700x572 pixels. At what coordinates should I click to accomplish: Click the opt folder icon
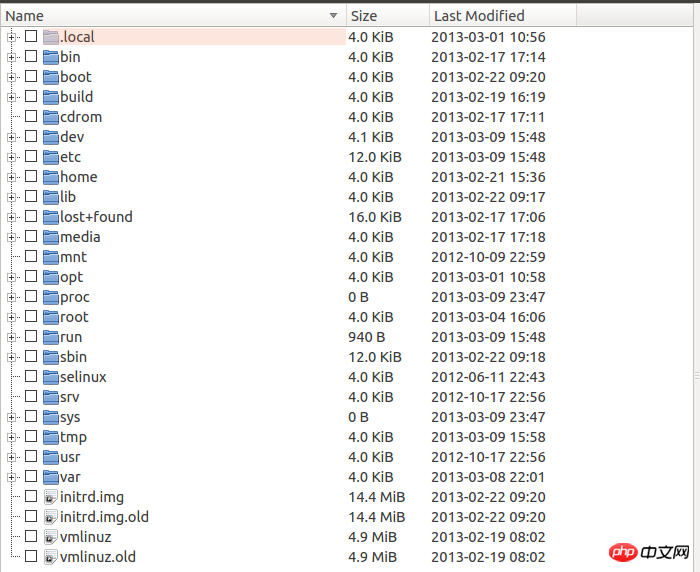(x=51, y=277)
